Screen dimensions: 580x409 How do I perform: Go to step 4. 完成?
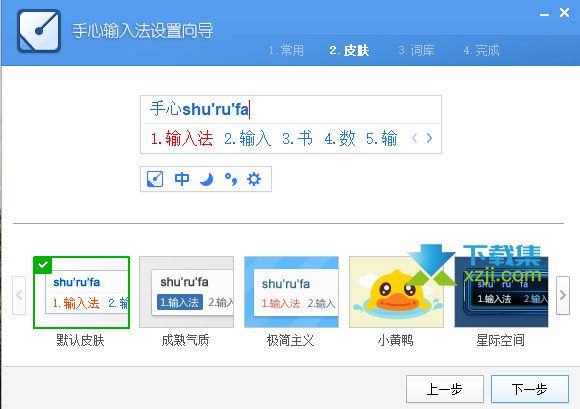(x=482, y=50)
